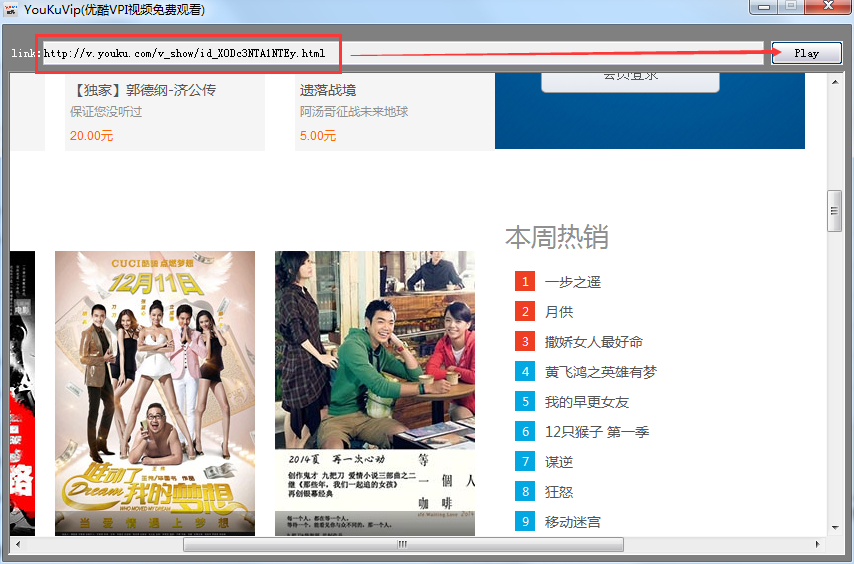Click the partially hidden 会员登录 button
This screenshot has width=854, height=564.
point(630,82)
